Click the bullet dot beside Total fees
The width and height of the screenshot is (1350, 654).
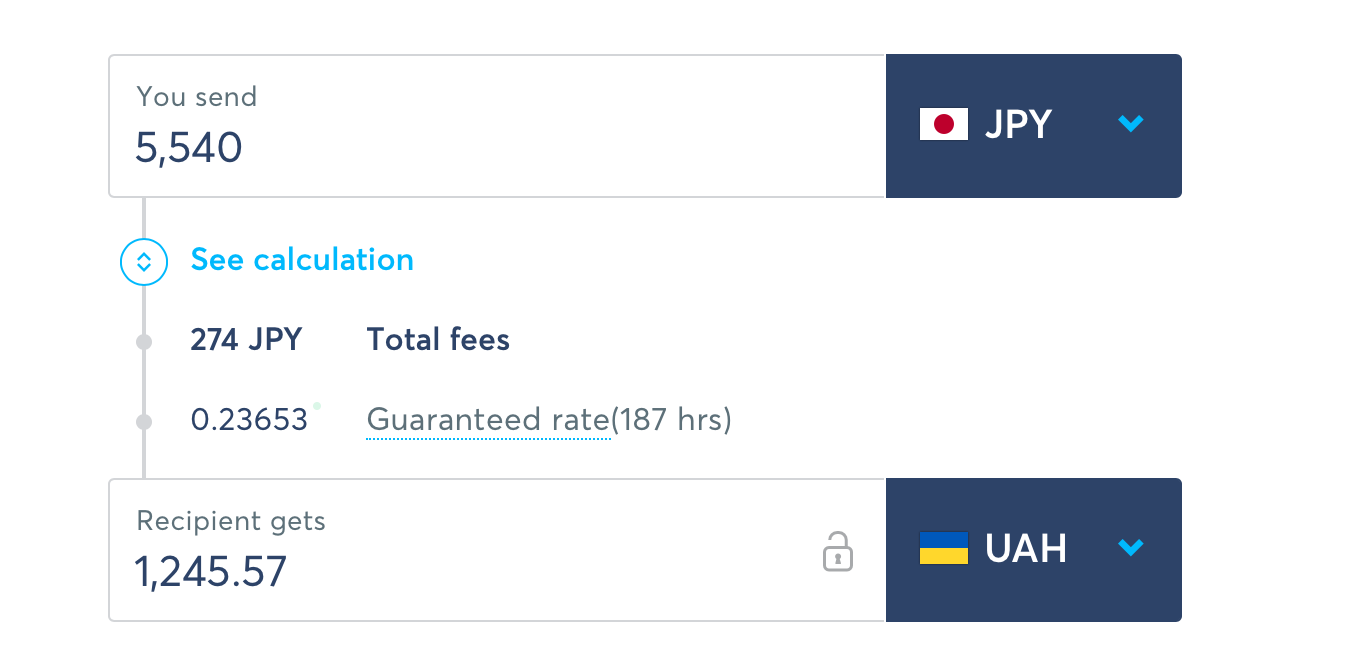tap(144, 342)
